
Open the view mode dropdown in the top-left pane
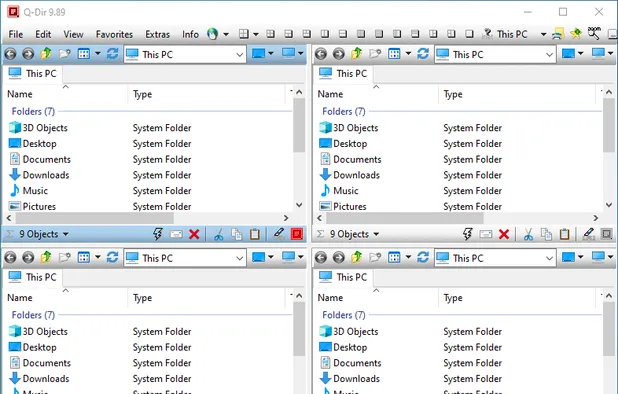[97, 53]
